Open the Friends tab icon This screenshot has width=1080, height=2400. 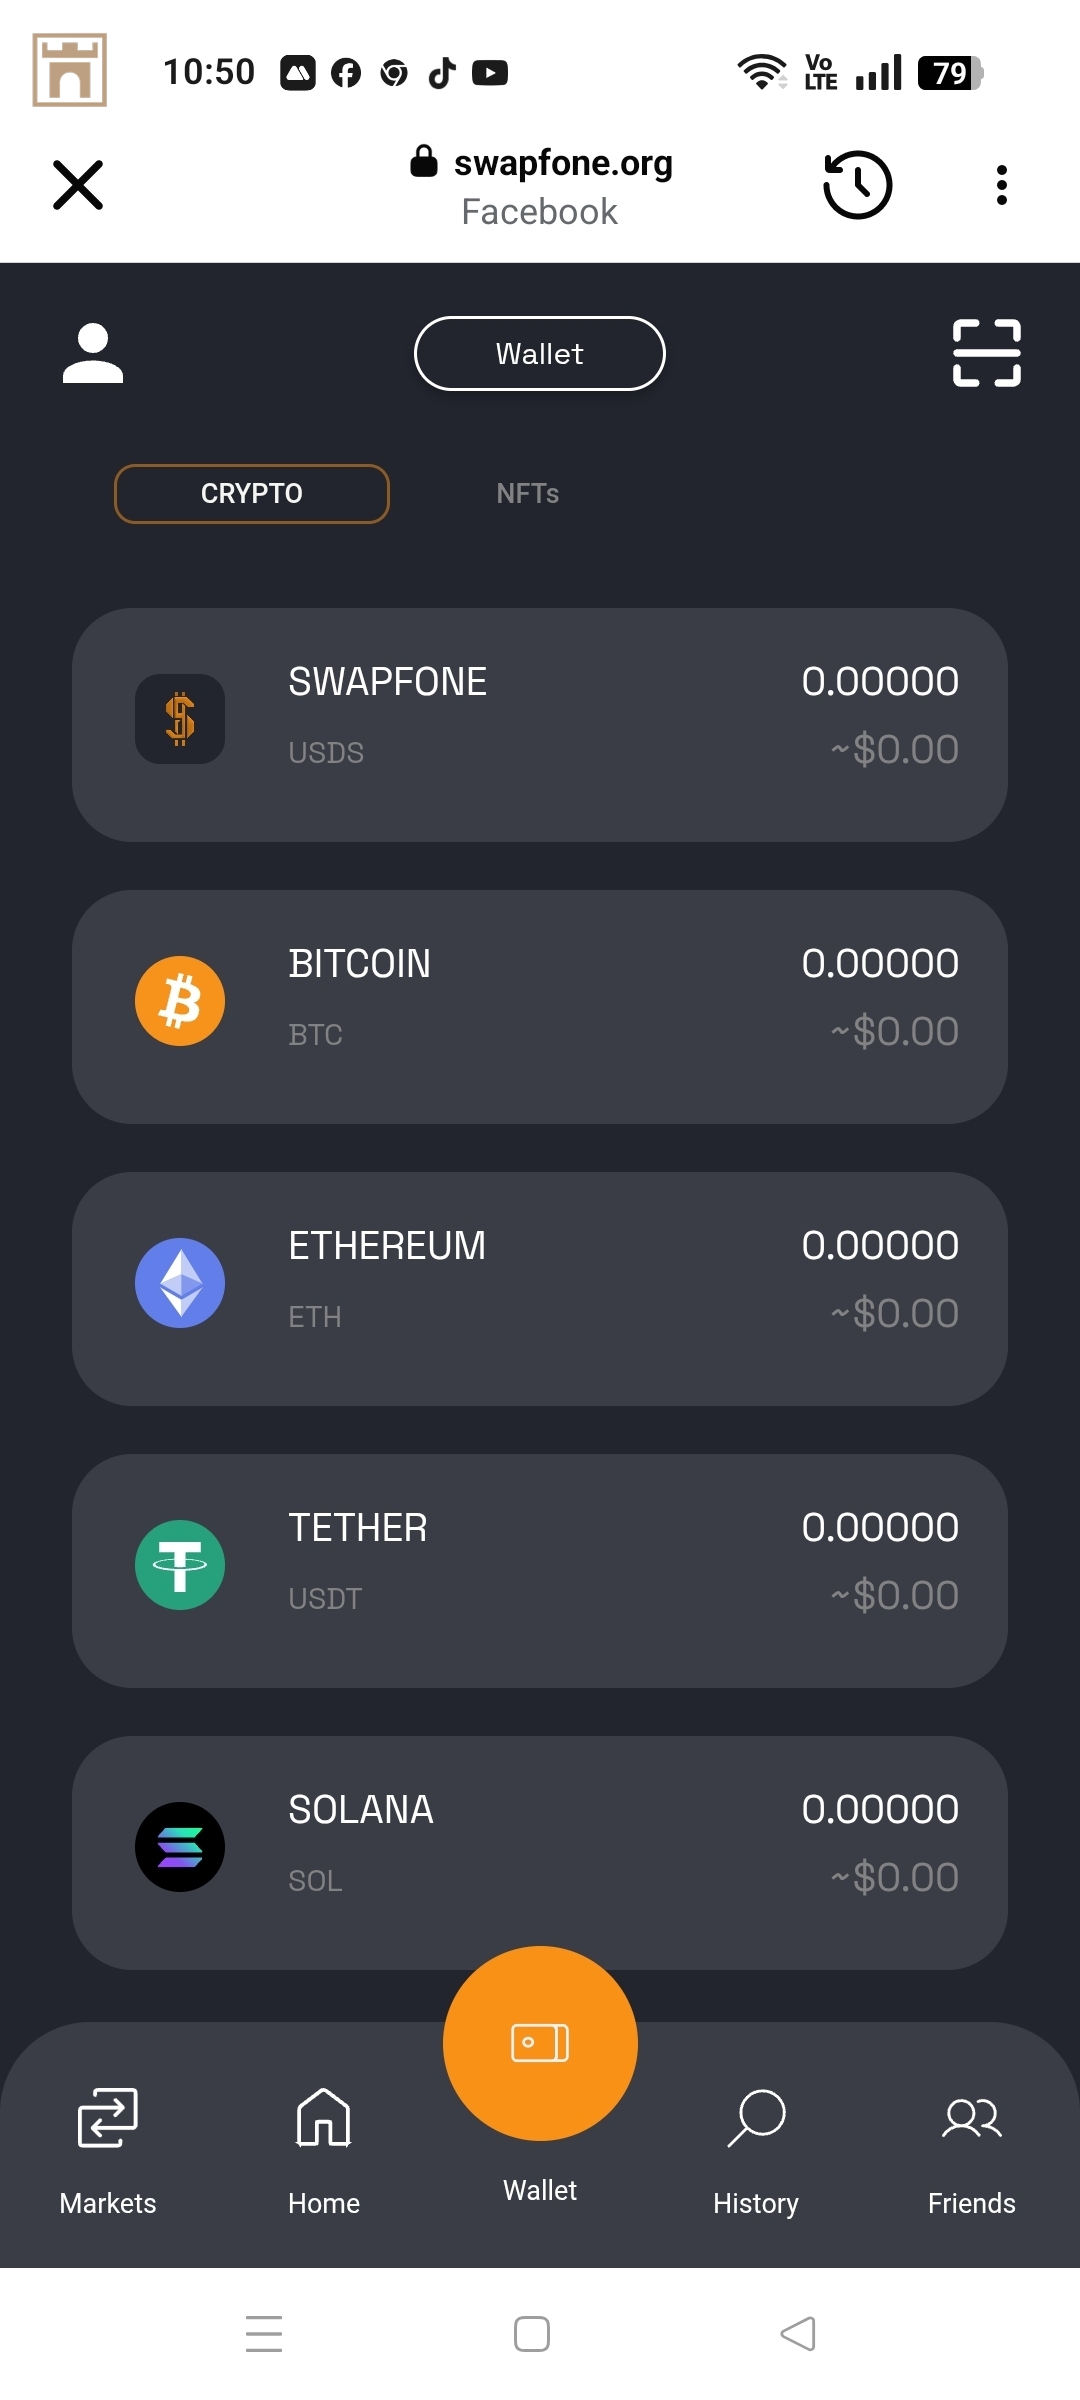point(971,2117)
